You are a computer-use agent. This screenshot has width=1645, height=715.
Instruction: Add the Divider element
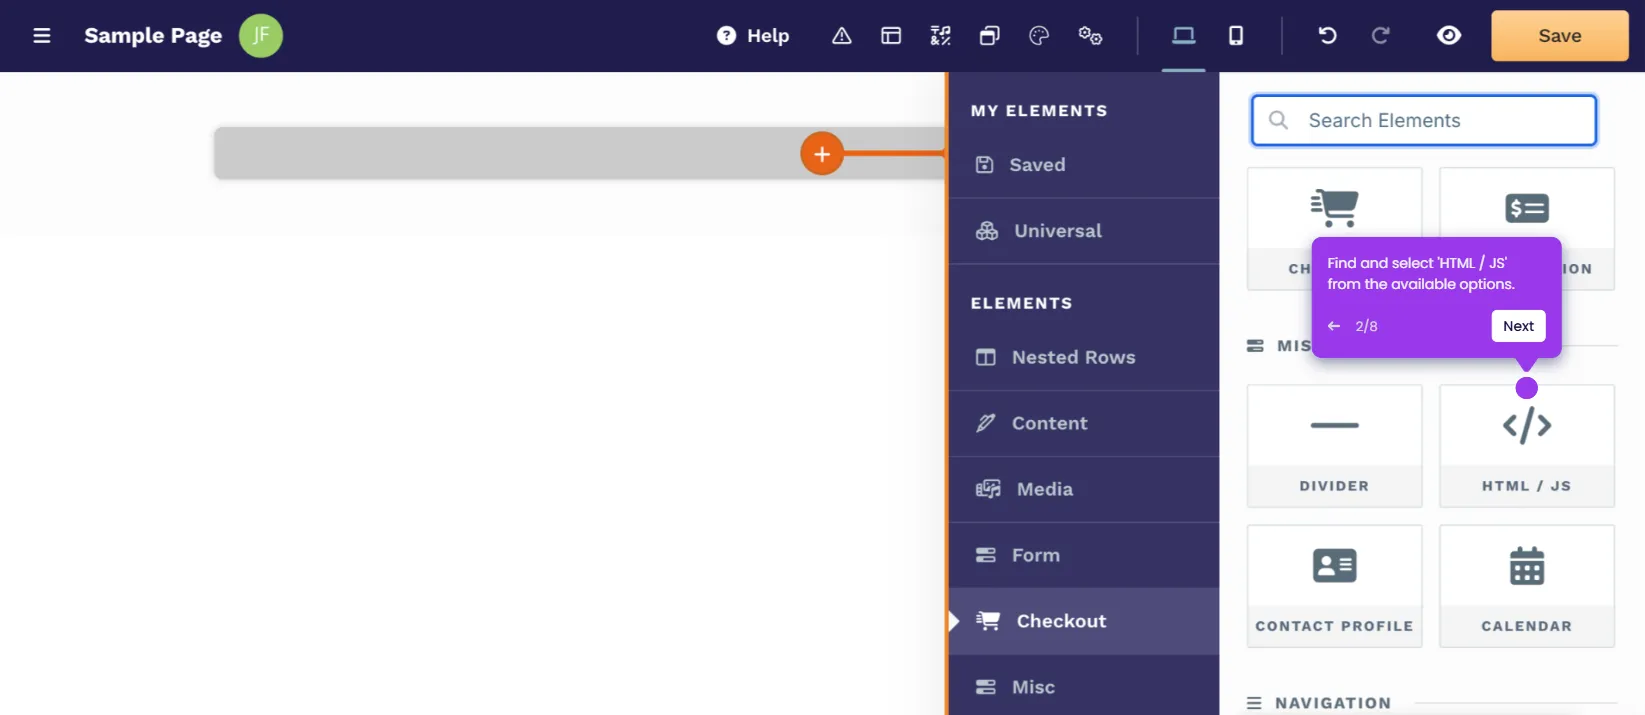1335,446
